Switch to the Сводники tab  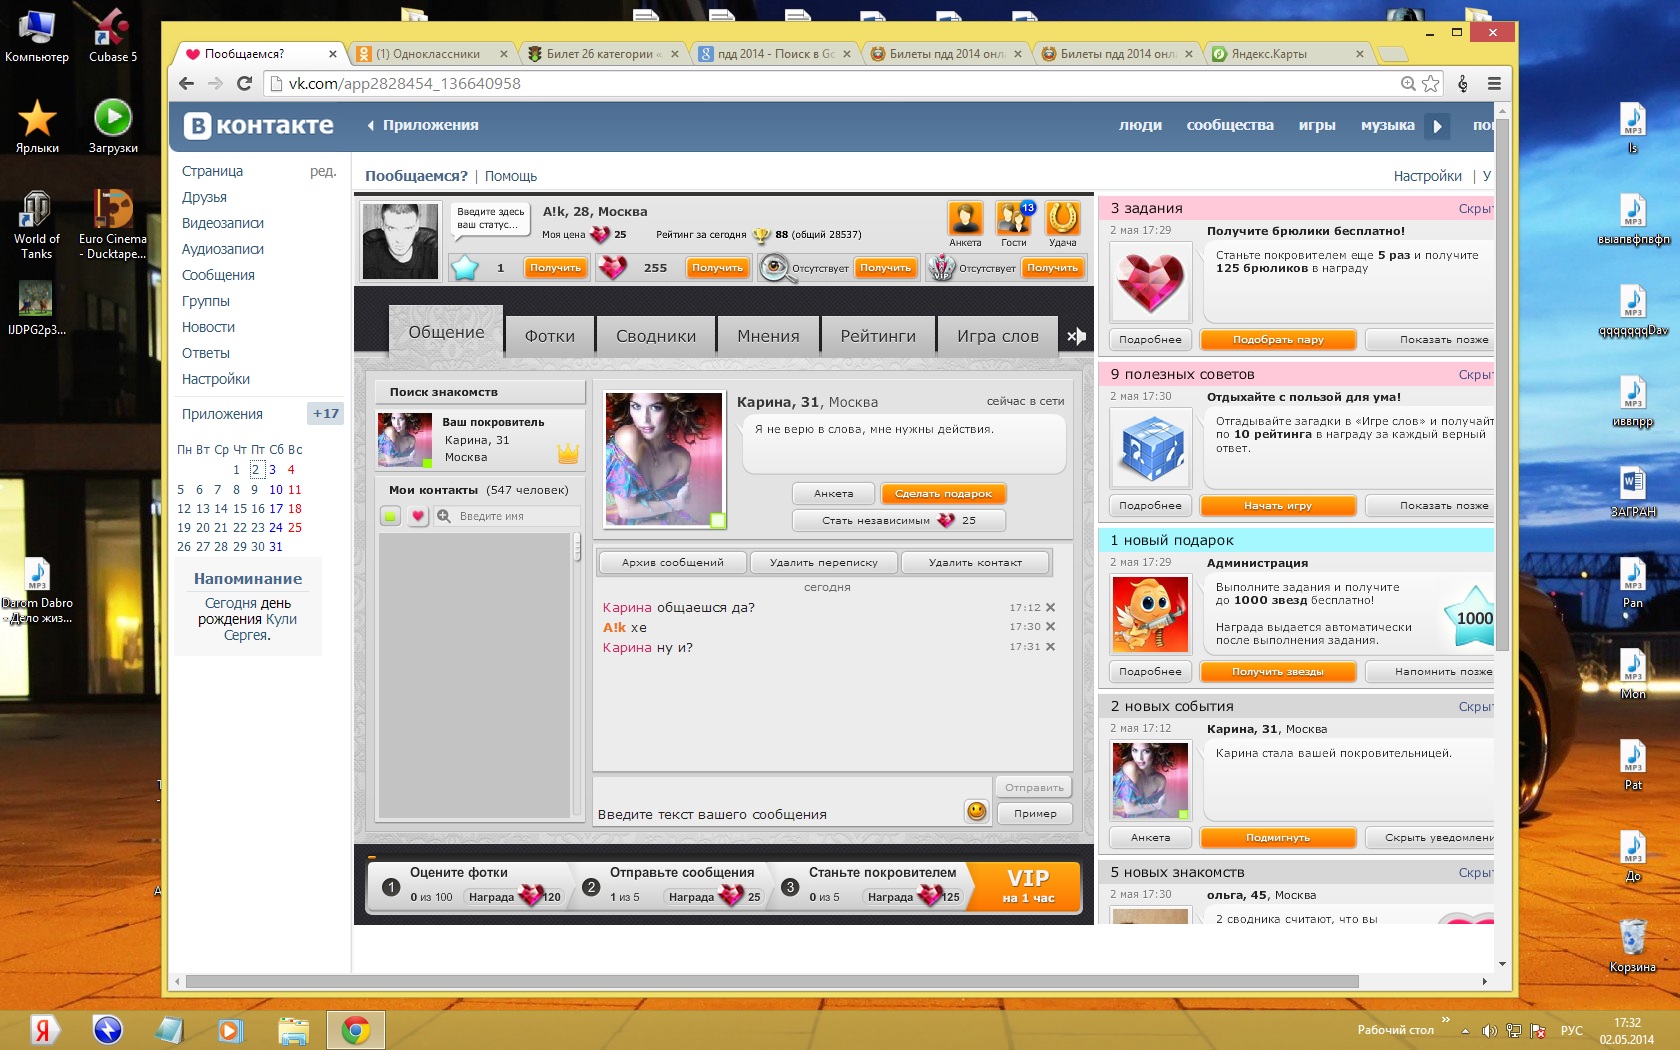655,336
